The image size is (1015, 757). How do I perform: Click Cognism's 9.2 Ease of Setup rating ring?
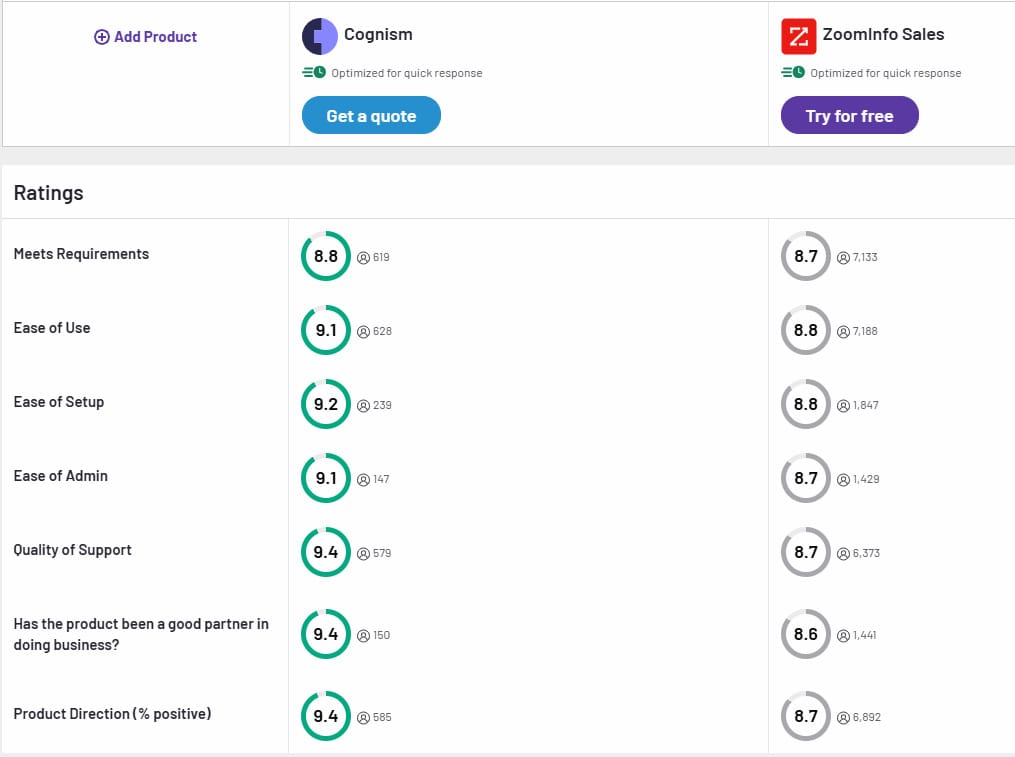[326, 404]
